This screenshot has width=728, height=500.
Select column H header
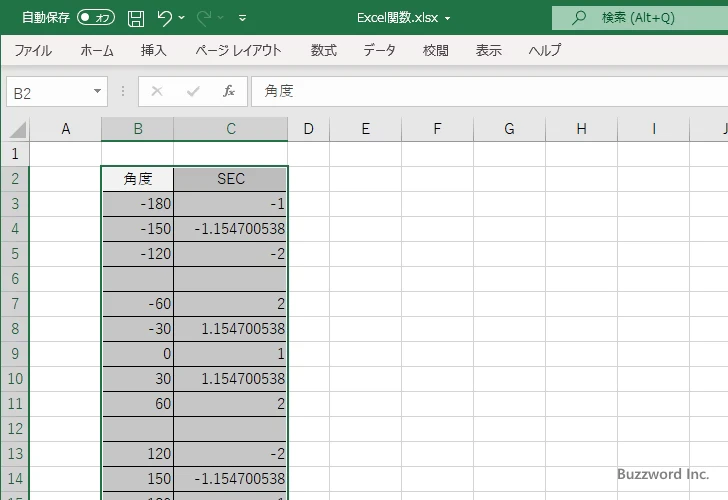tap(581, 129)
